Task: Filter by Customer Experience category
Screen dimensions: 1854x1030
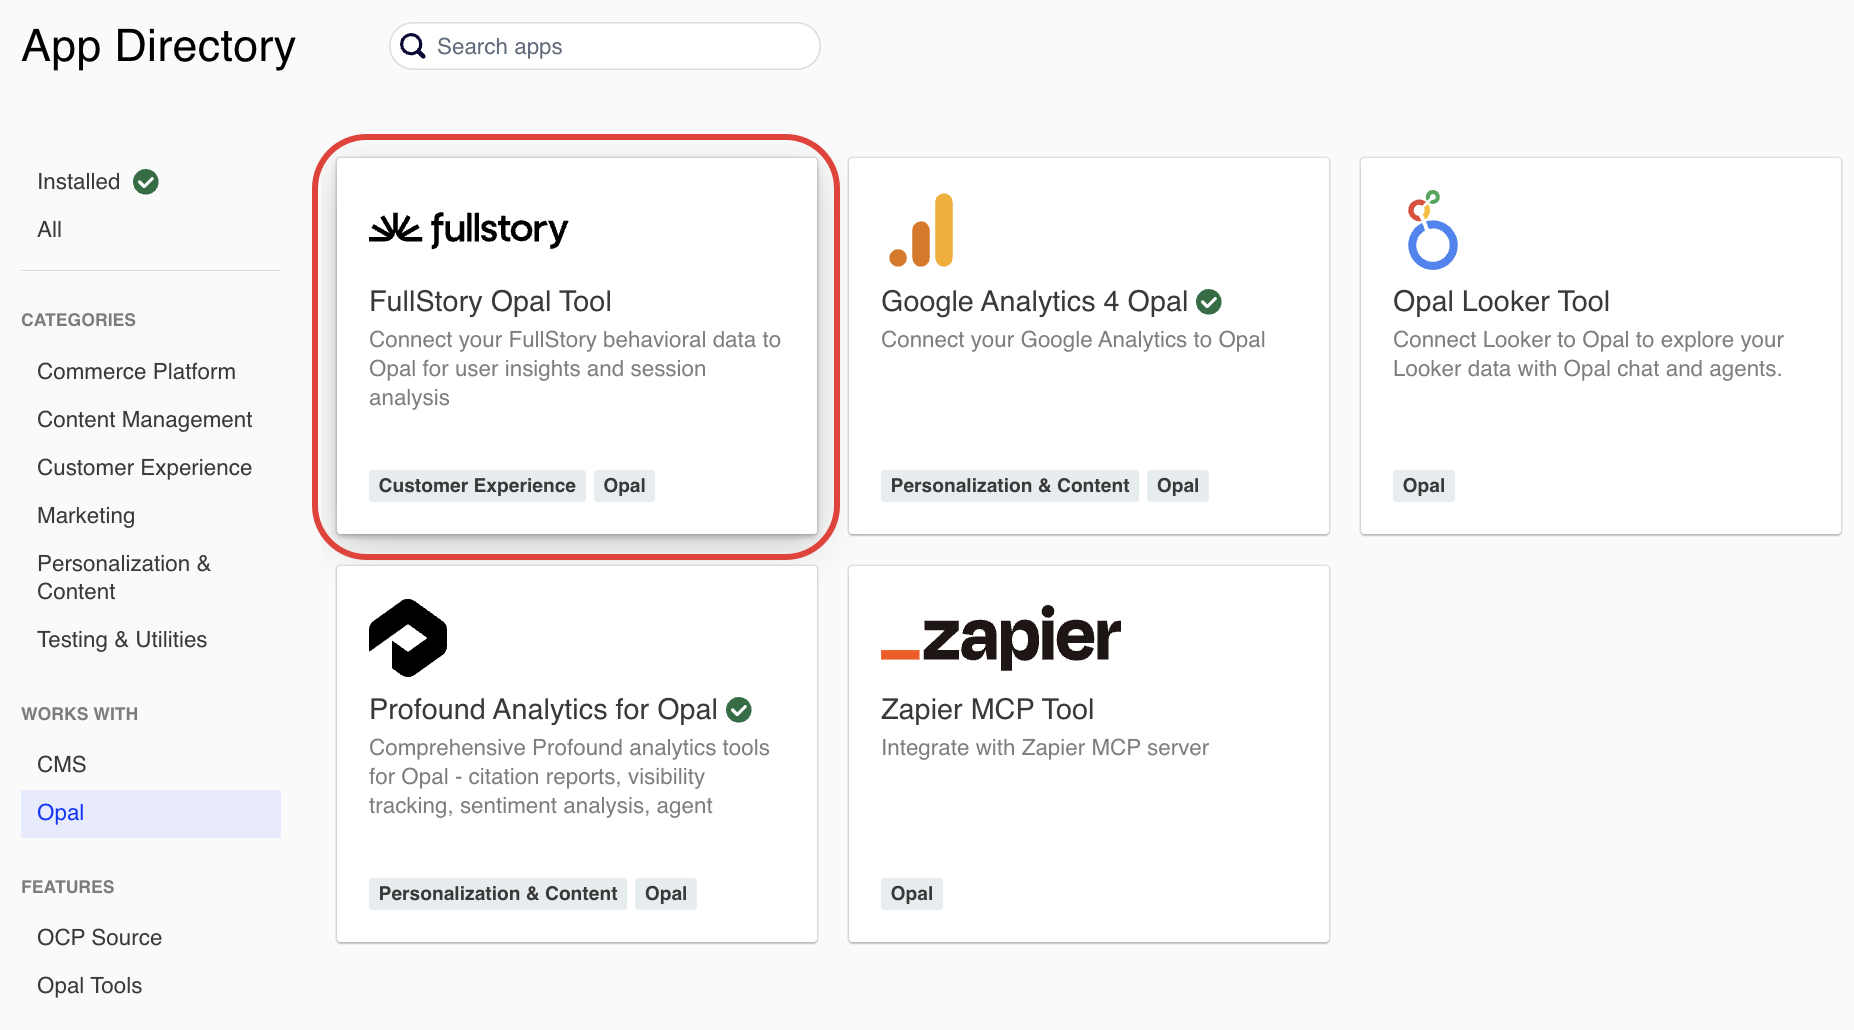Action: click(144, 468)
